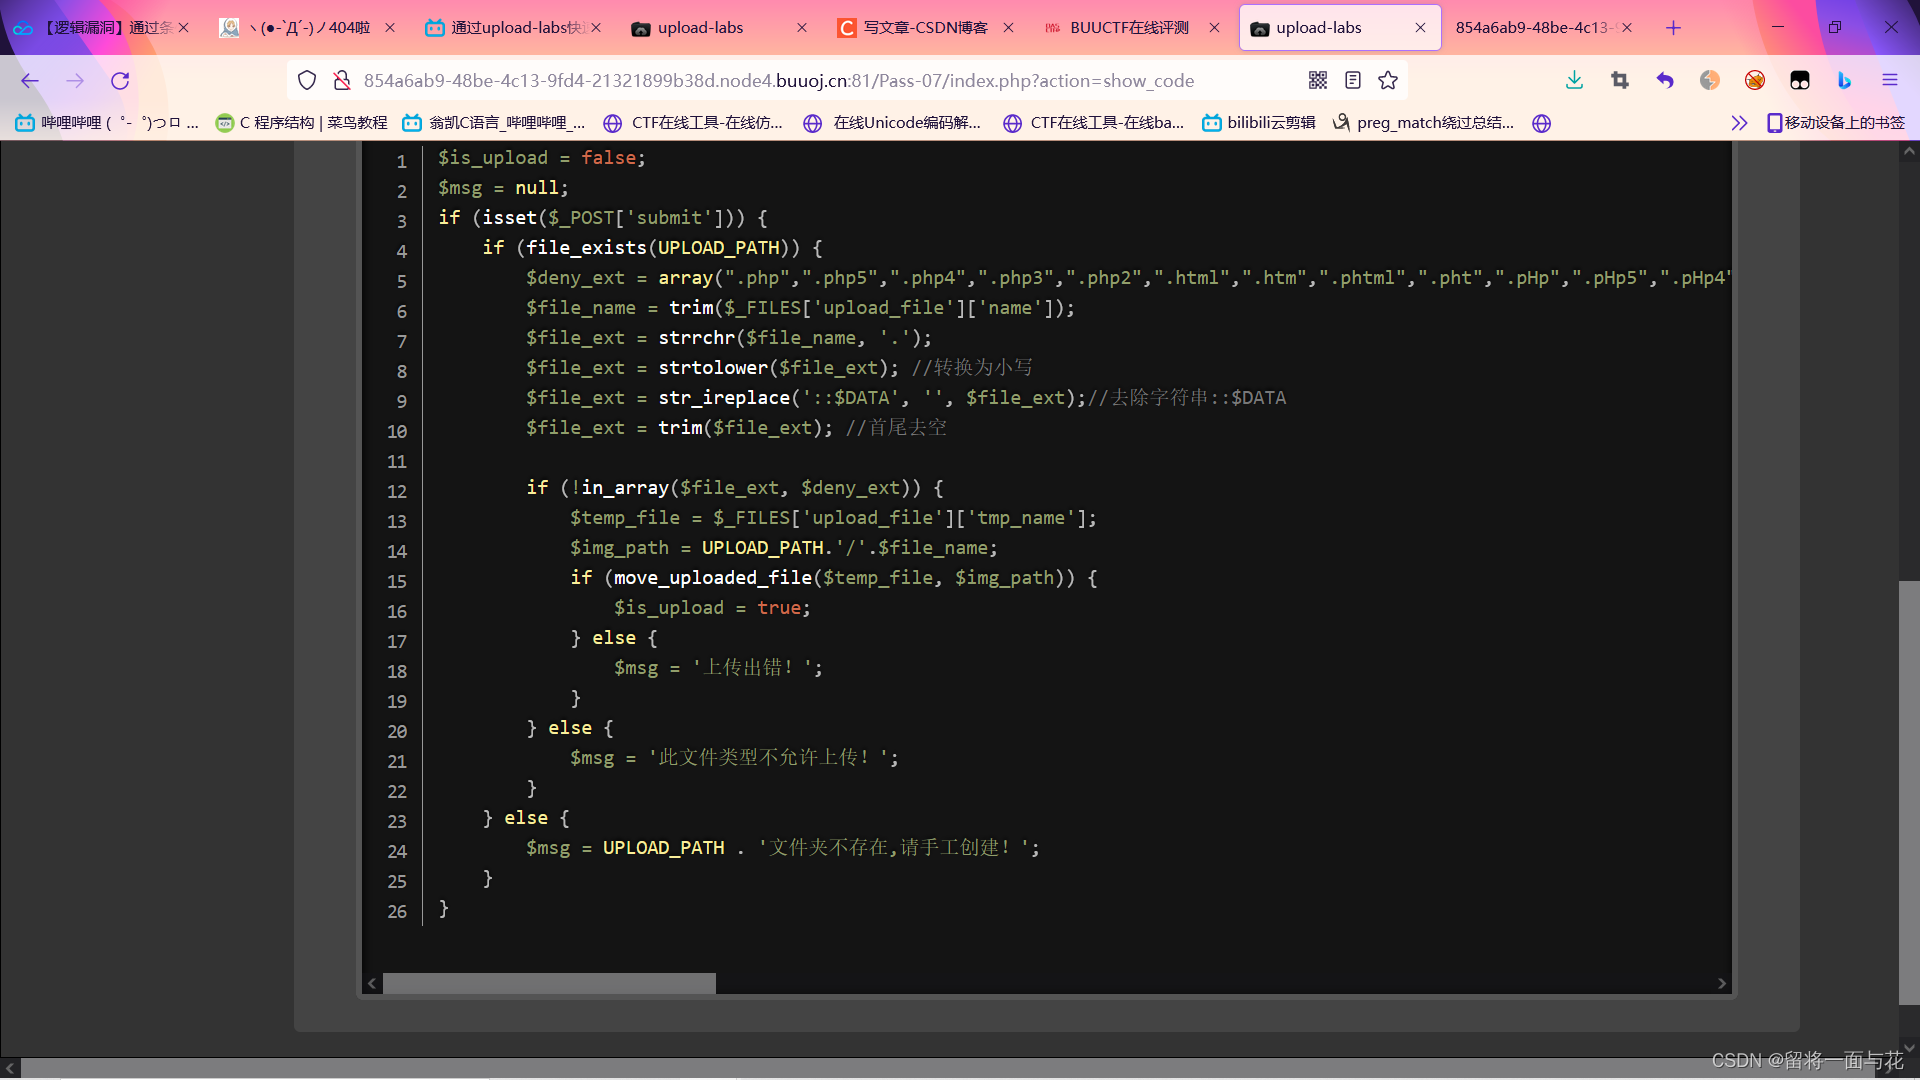Image resolution: width=1920 pixels, height=1080 pixels.
Task: Open the bilibili云剪辑 bookmark
Action: click(1259, 123)
